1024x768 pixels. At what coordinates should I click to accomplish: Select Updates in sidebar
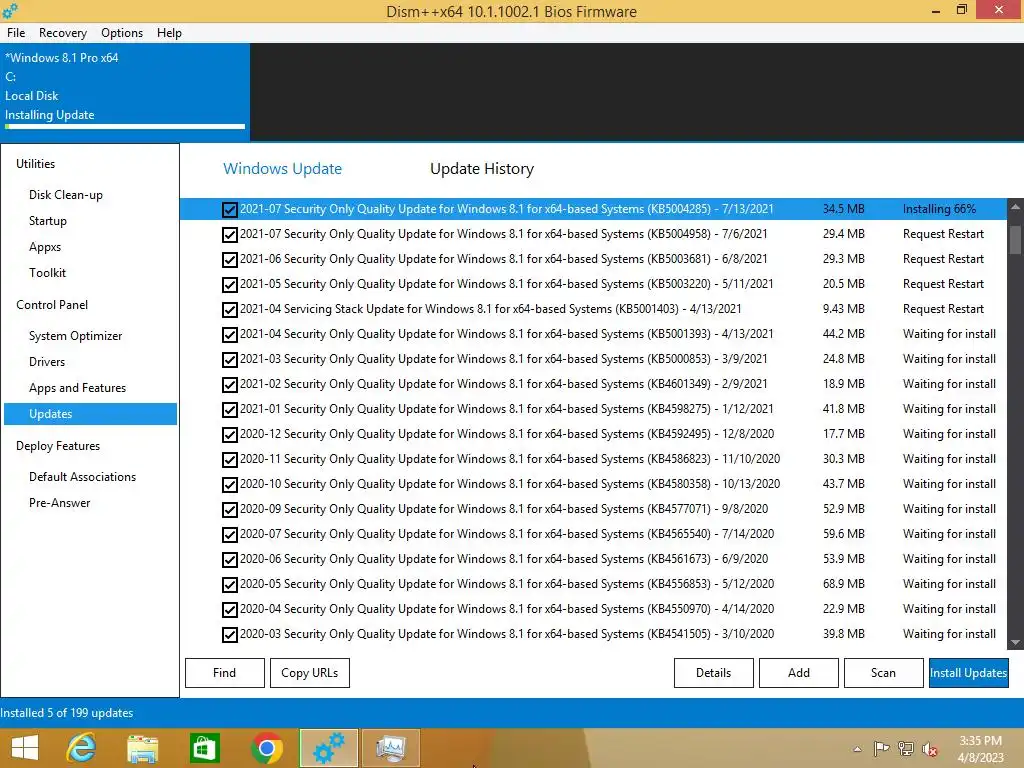click(x=90, y=414)
